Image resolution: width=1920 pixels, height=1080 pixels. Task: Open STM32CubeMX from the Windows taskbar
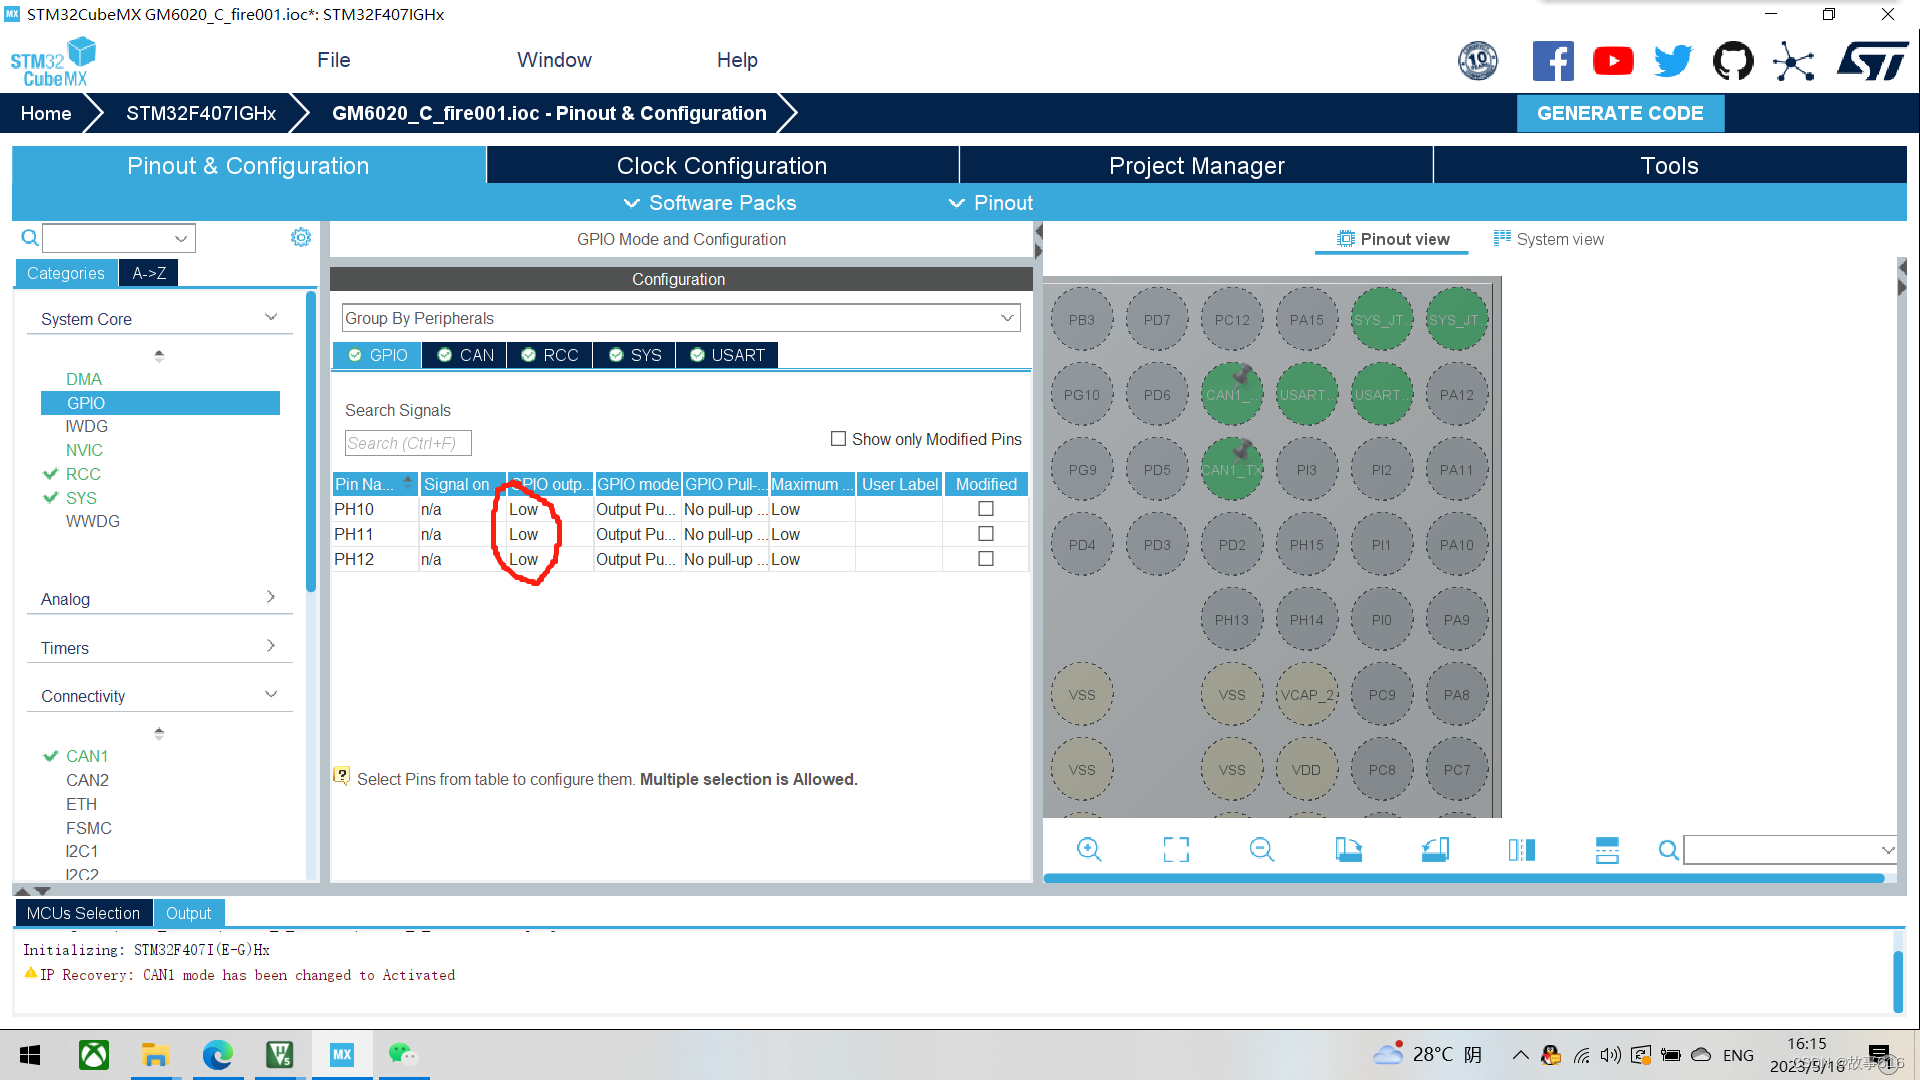pos(342,1054)
